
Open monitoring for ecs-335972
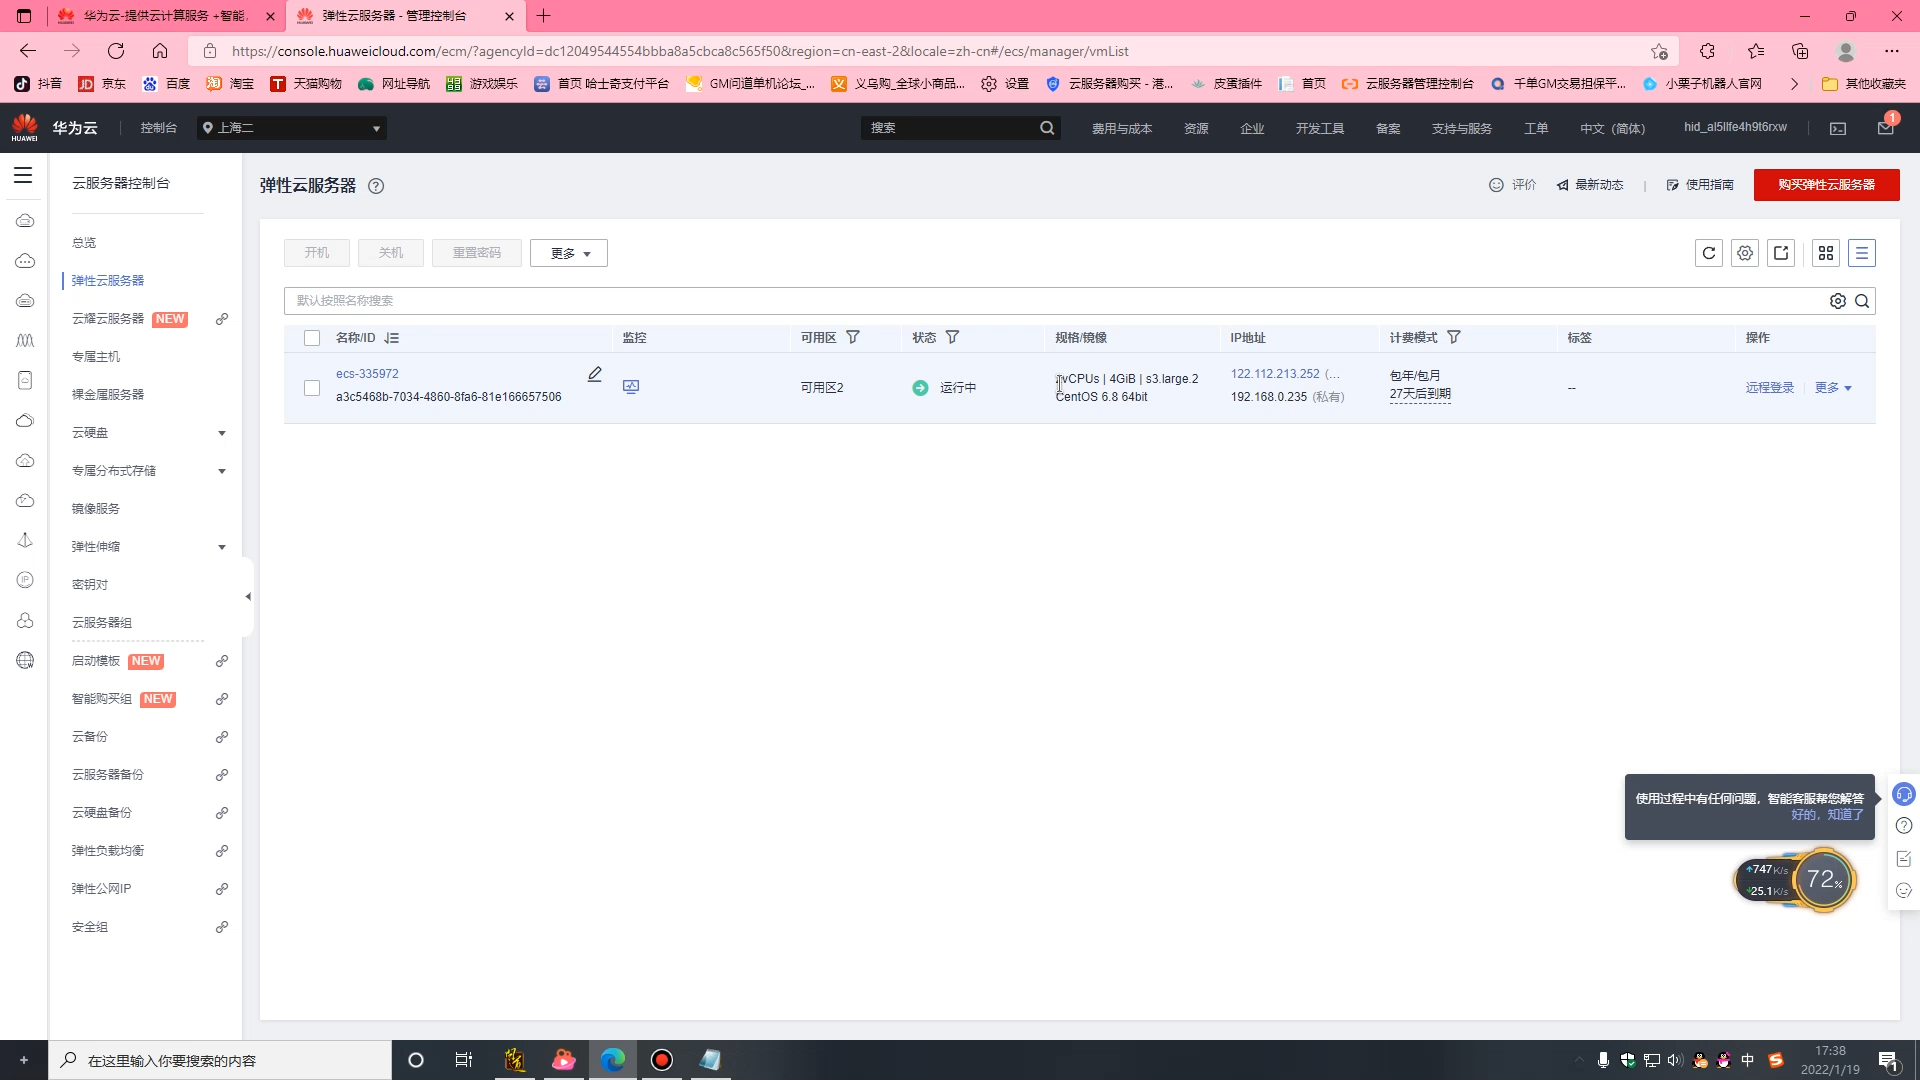[631, 387]
